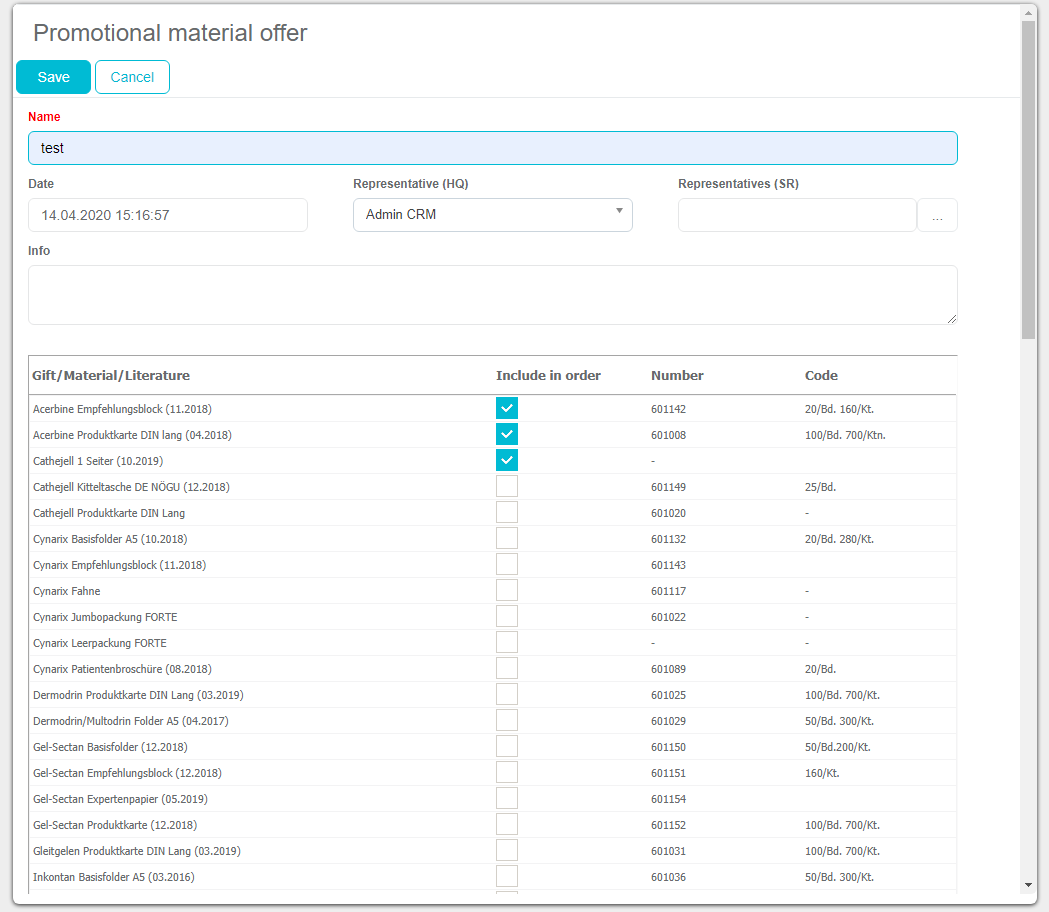The image size is (1049, 912).
Task: Uncheck Acerbine Empfehlungsblock checkbox
Action: pyautogui.click(x=507, y=408)
